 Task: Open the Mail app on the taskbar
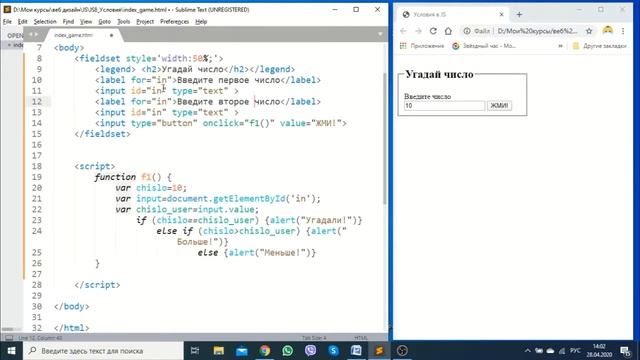[242, 351]
